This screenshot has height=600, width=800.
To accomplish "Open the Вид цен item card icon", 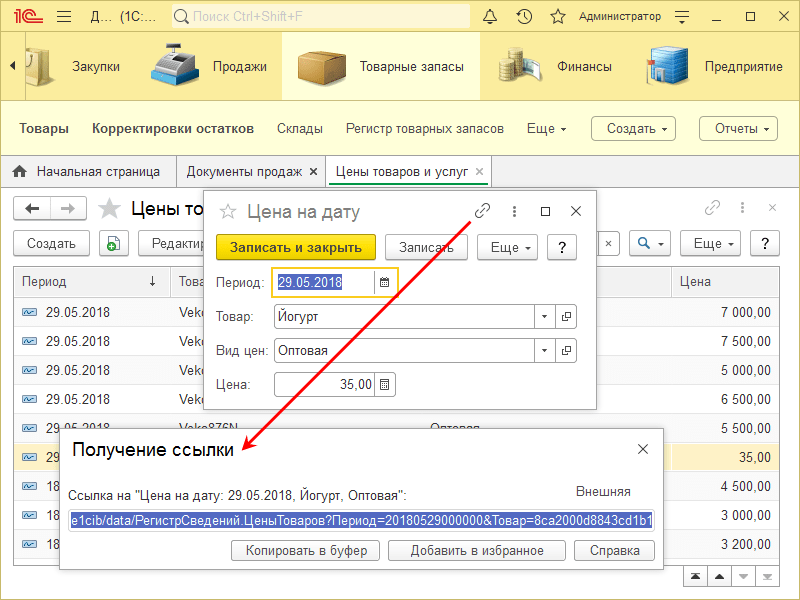I will coord(566,351).
